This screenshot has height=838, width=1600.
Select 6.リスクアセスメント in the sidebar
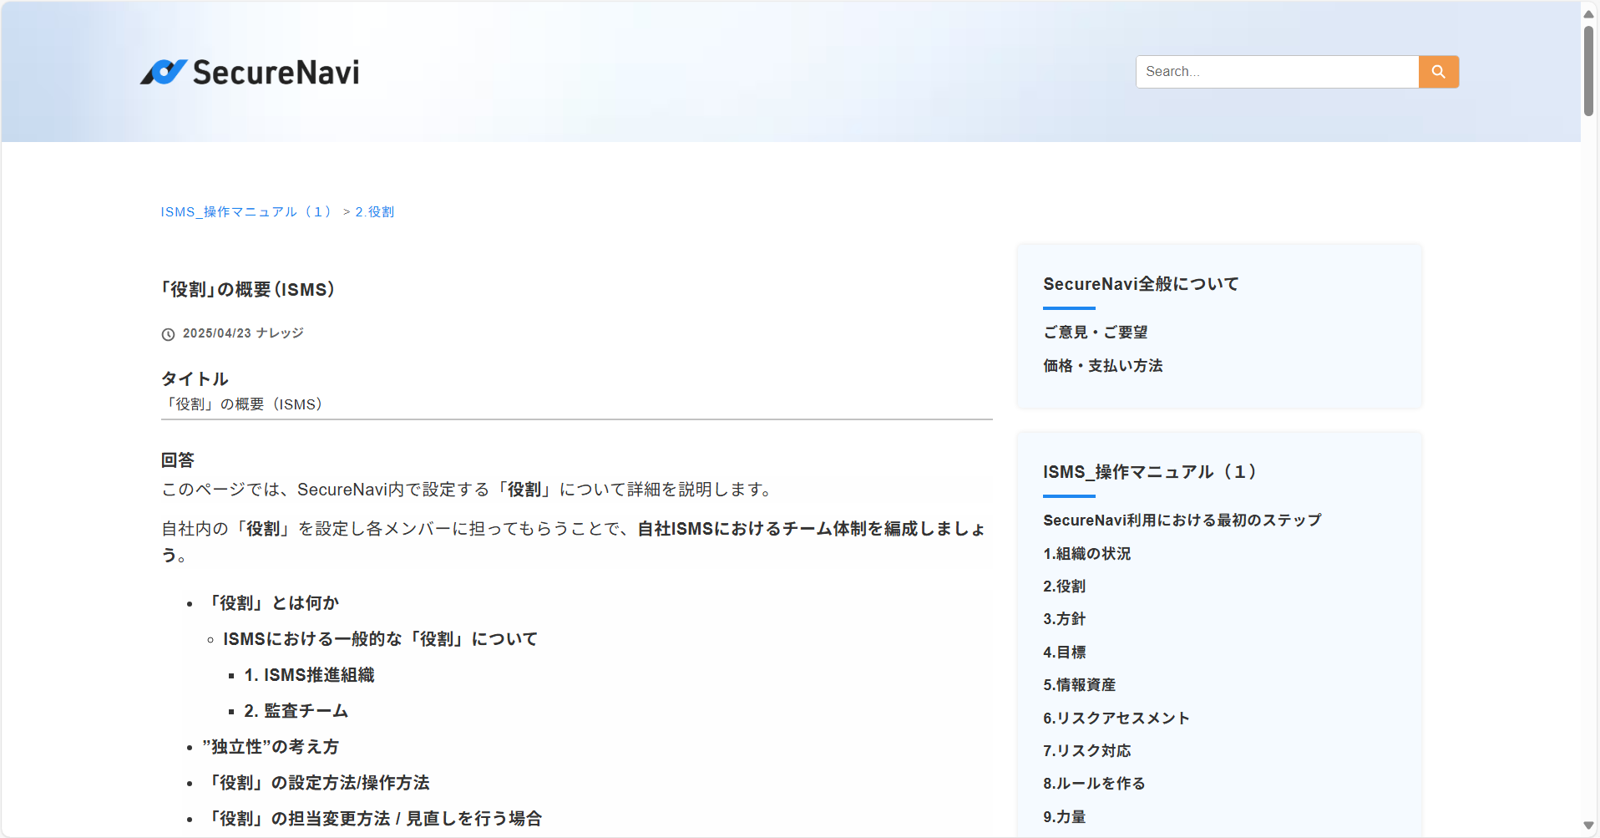point(1116,718)
